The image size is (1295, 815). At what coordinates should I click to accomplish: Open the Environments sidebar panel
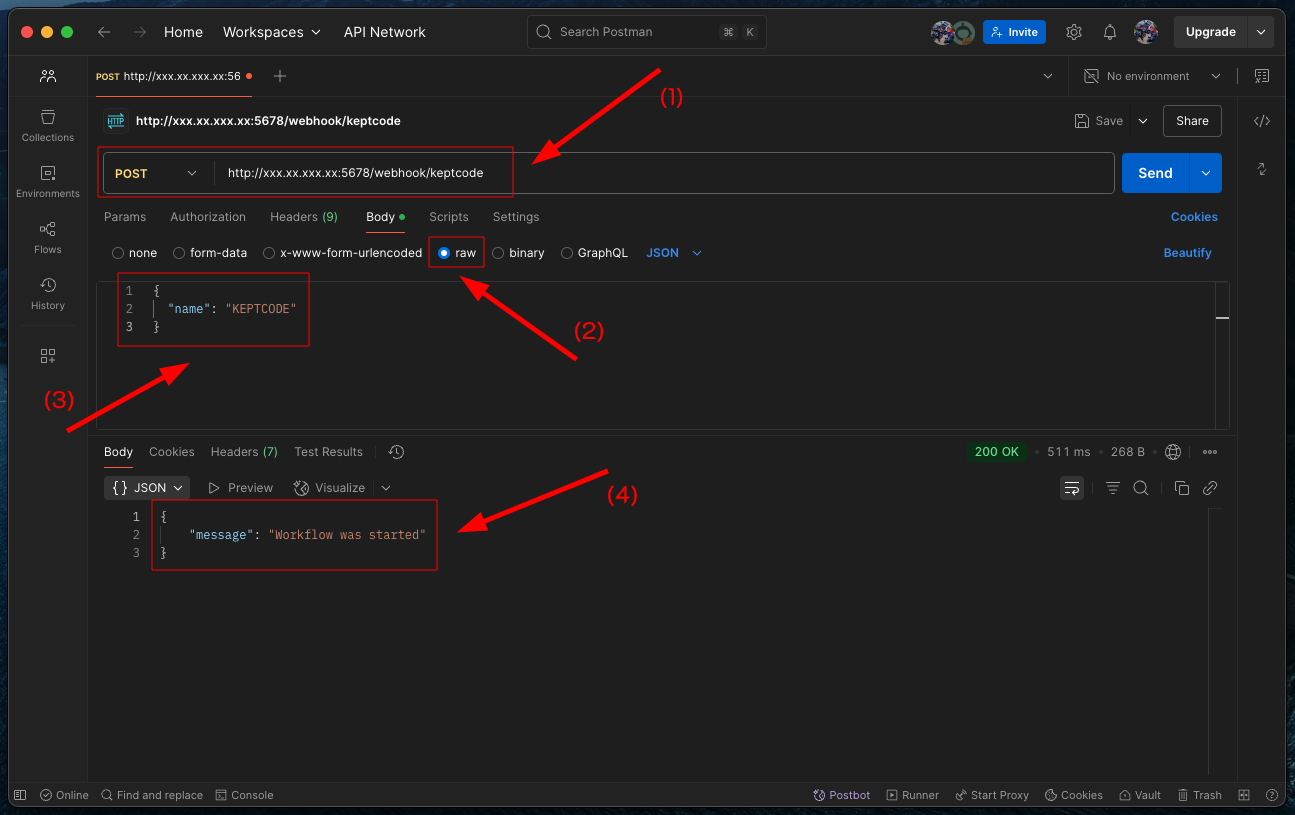48,182
